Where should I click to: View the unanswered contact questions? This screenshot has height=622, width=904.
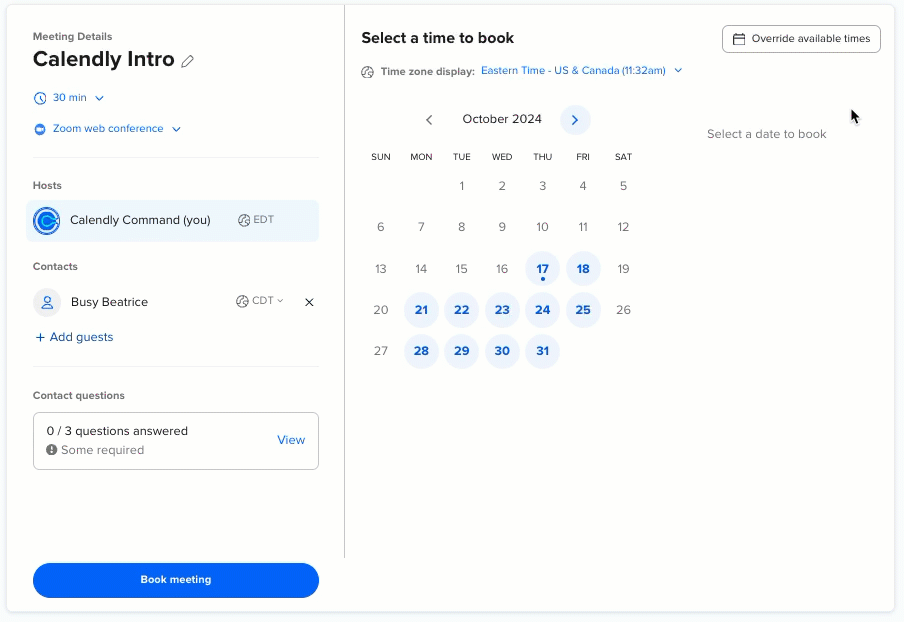click(291, 440)
